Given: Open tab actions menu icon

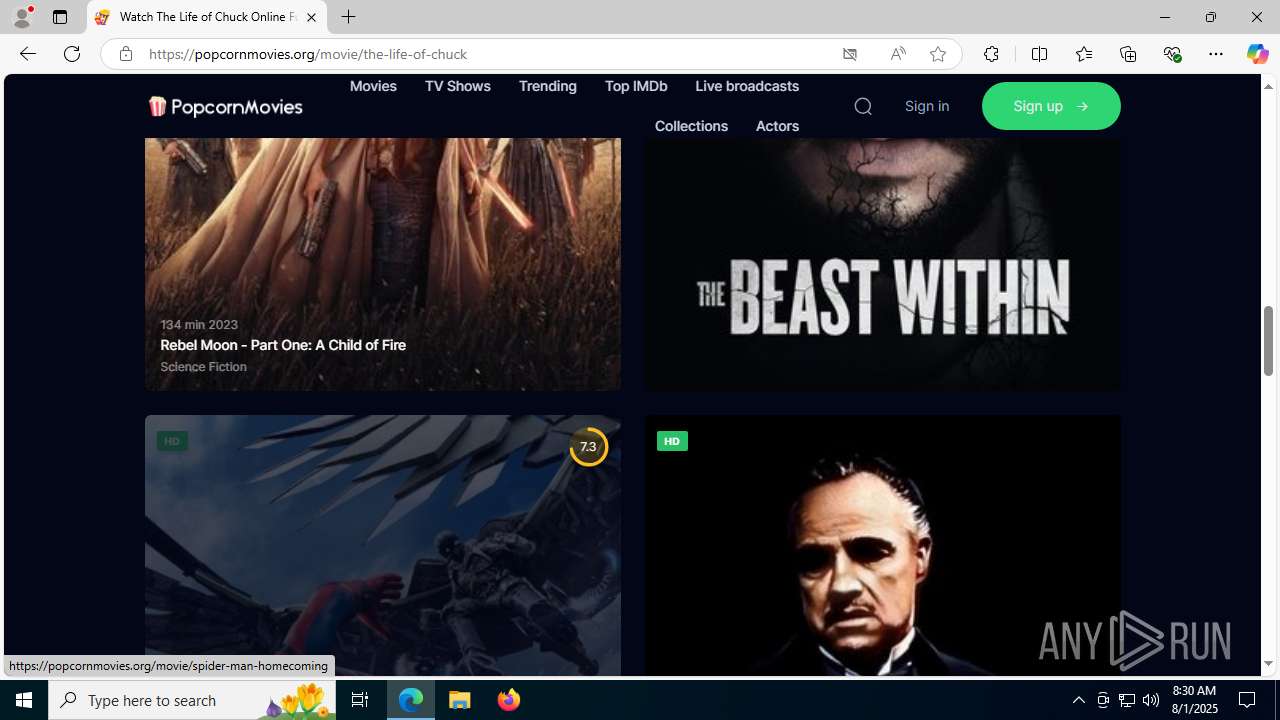Looking at the screenshot, I should (60, 17).
